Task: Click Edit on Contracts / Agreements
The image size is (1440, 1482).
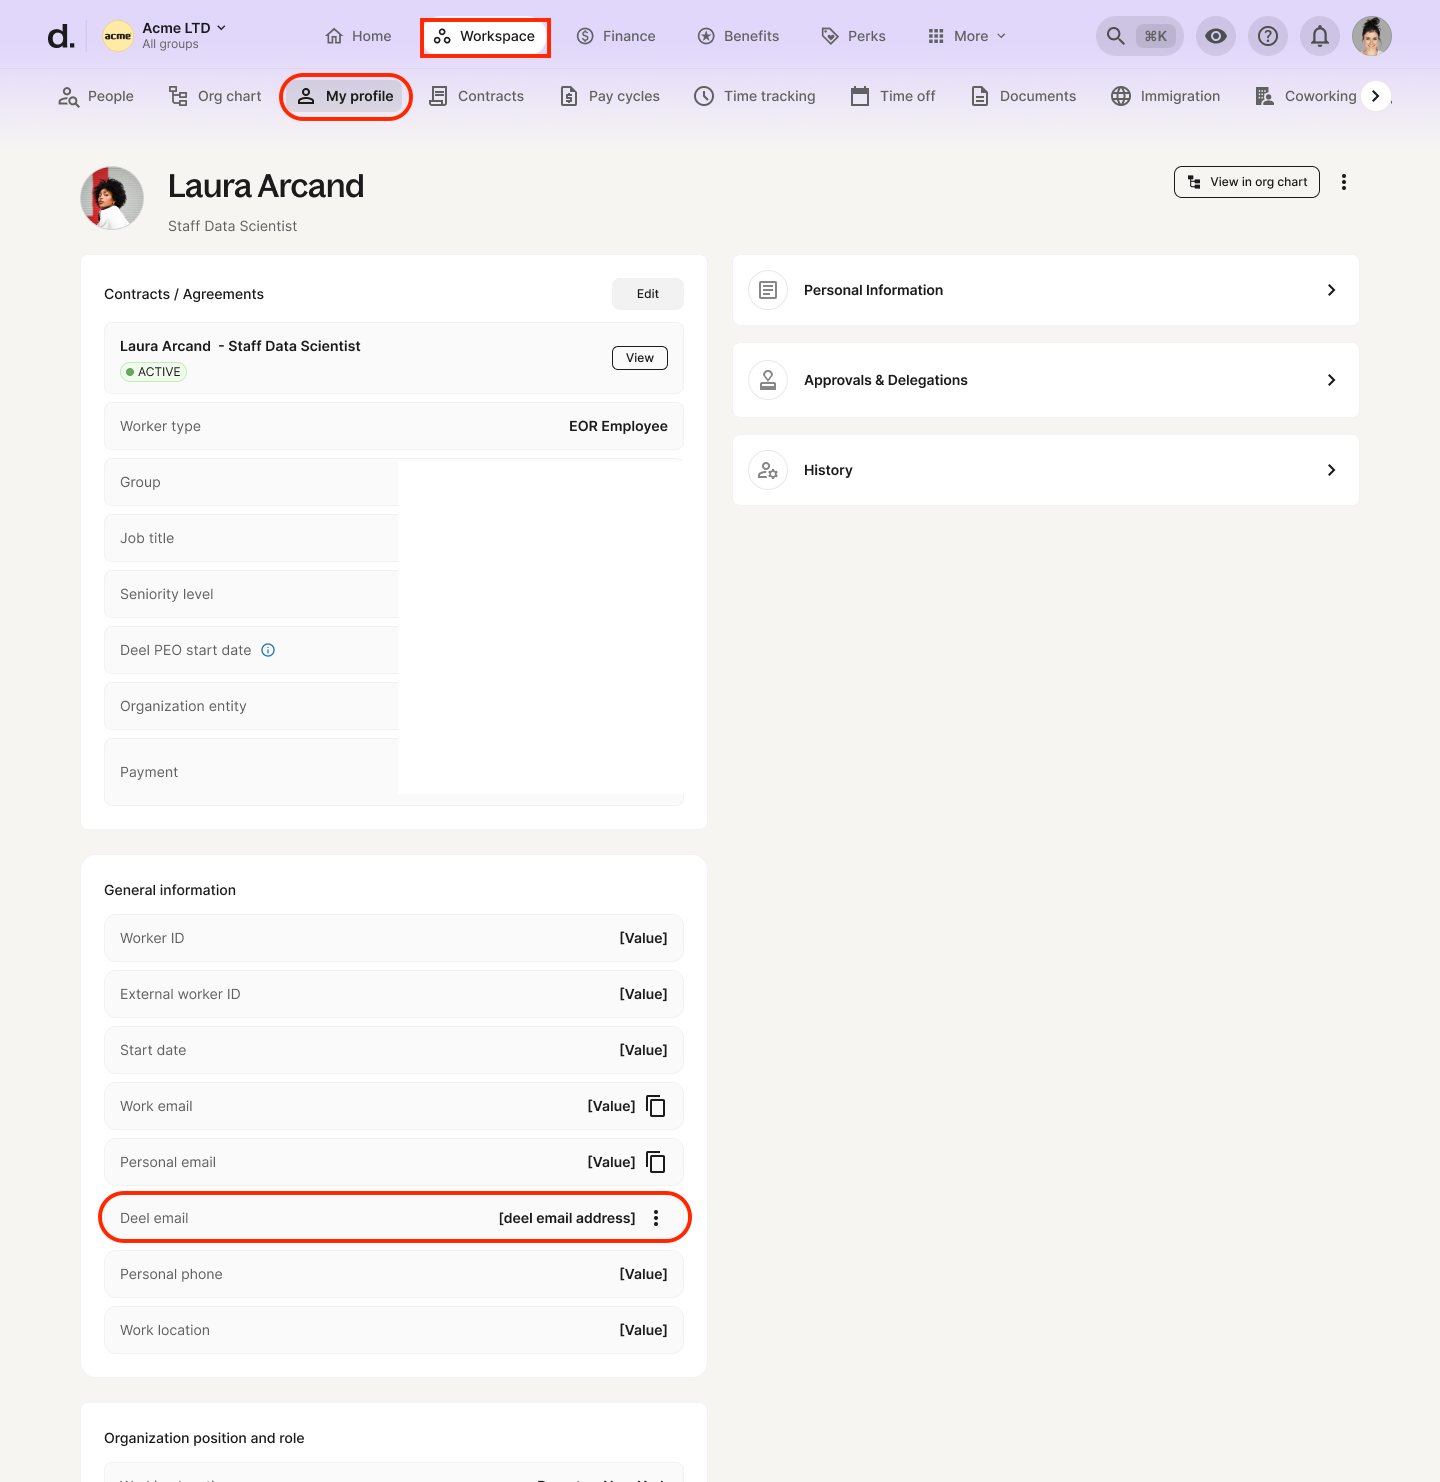Action: [647, 293]
